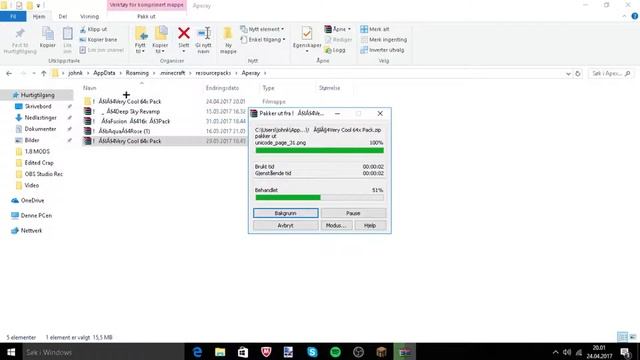Switch to large icons view button

633,337
